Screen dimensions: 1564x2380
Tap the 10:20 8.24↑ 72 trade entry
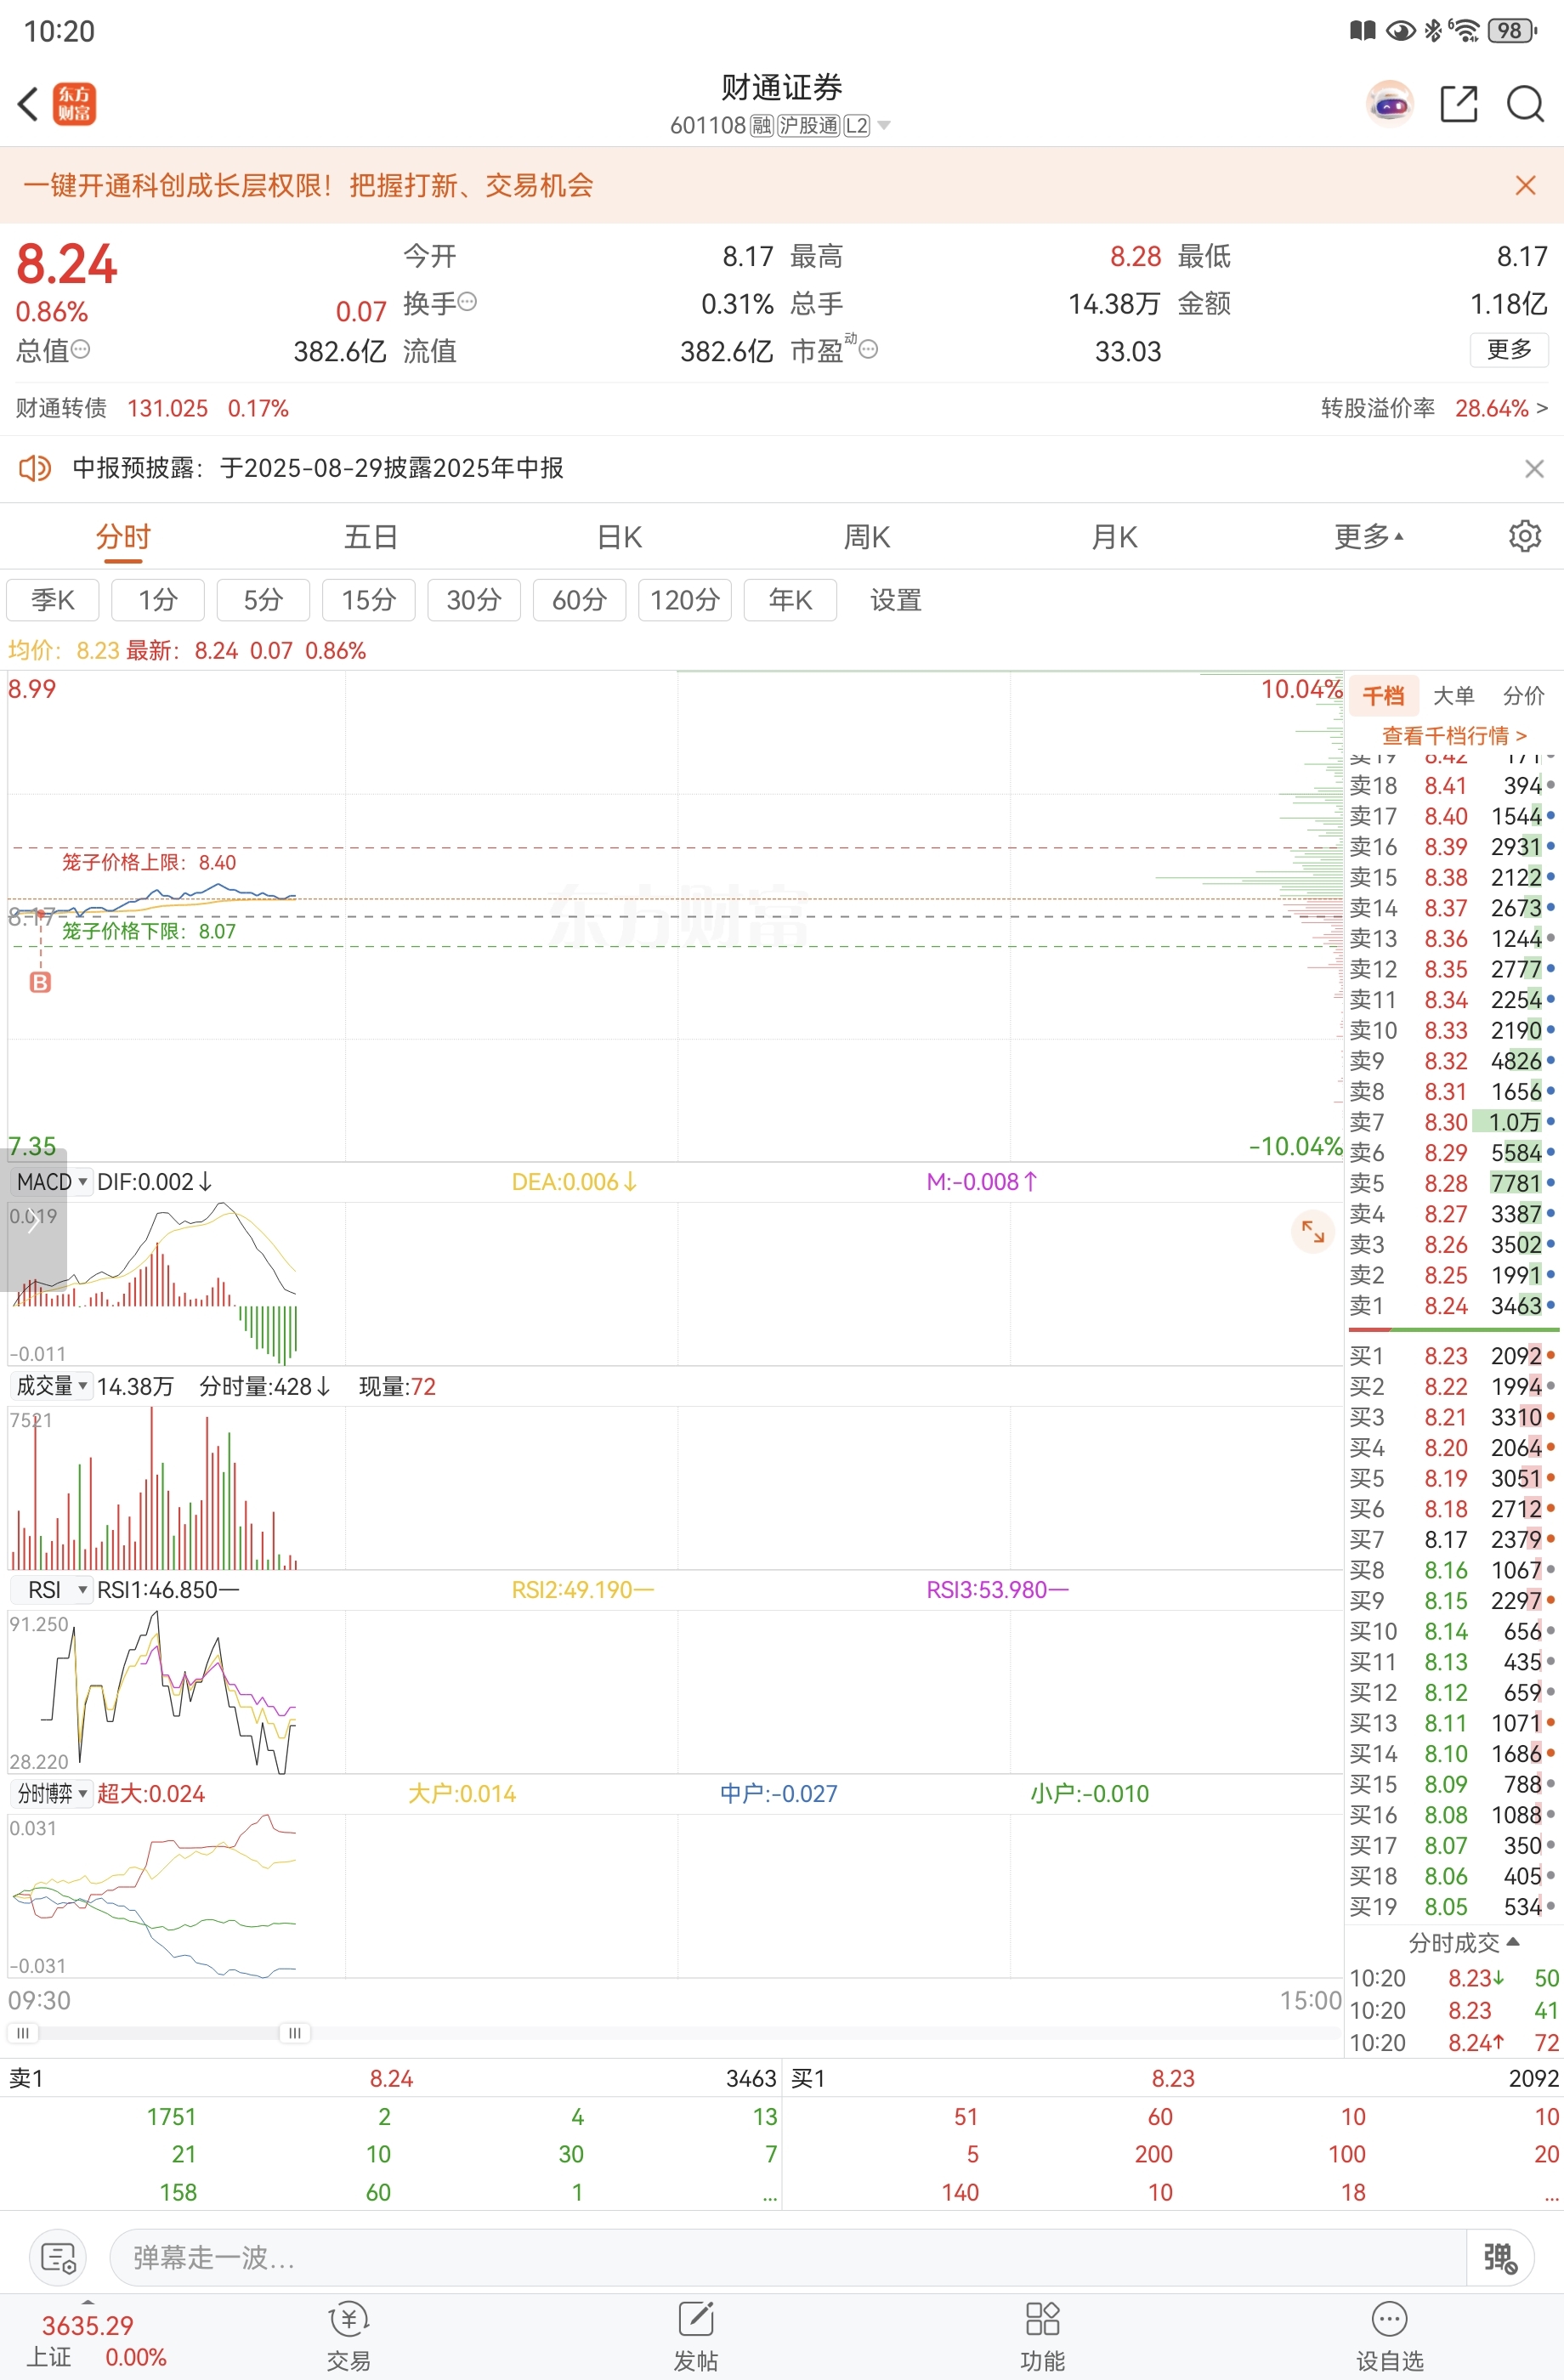1454,2043
